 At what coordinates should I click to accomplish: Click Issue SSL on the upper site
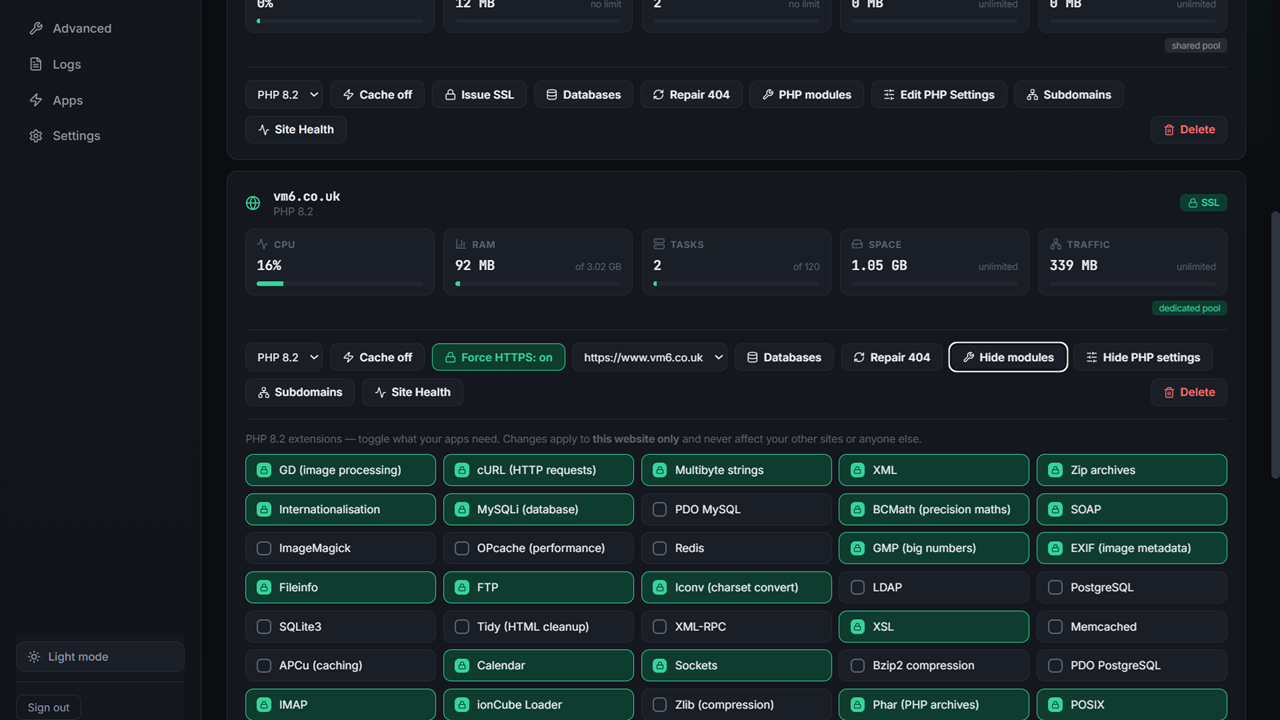tap(479, 94)
